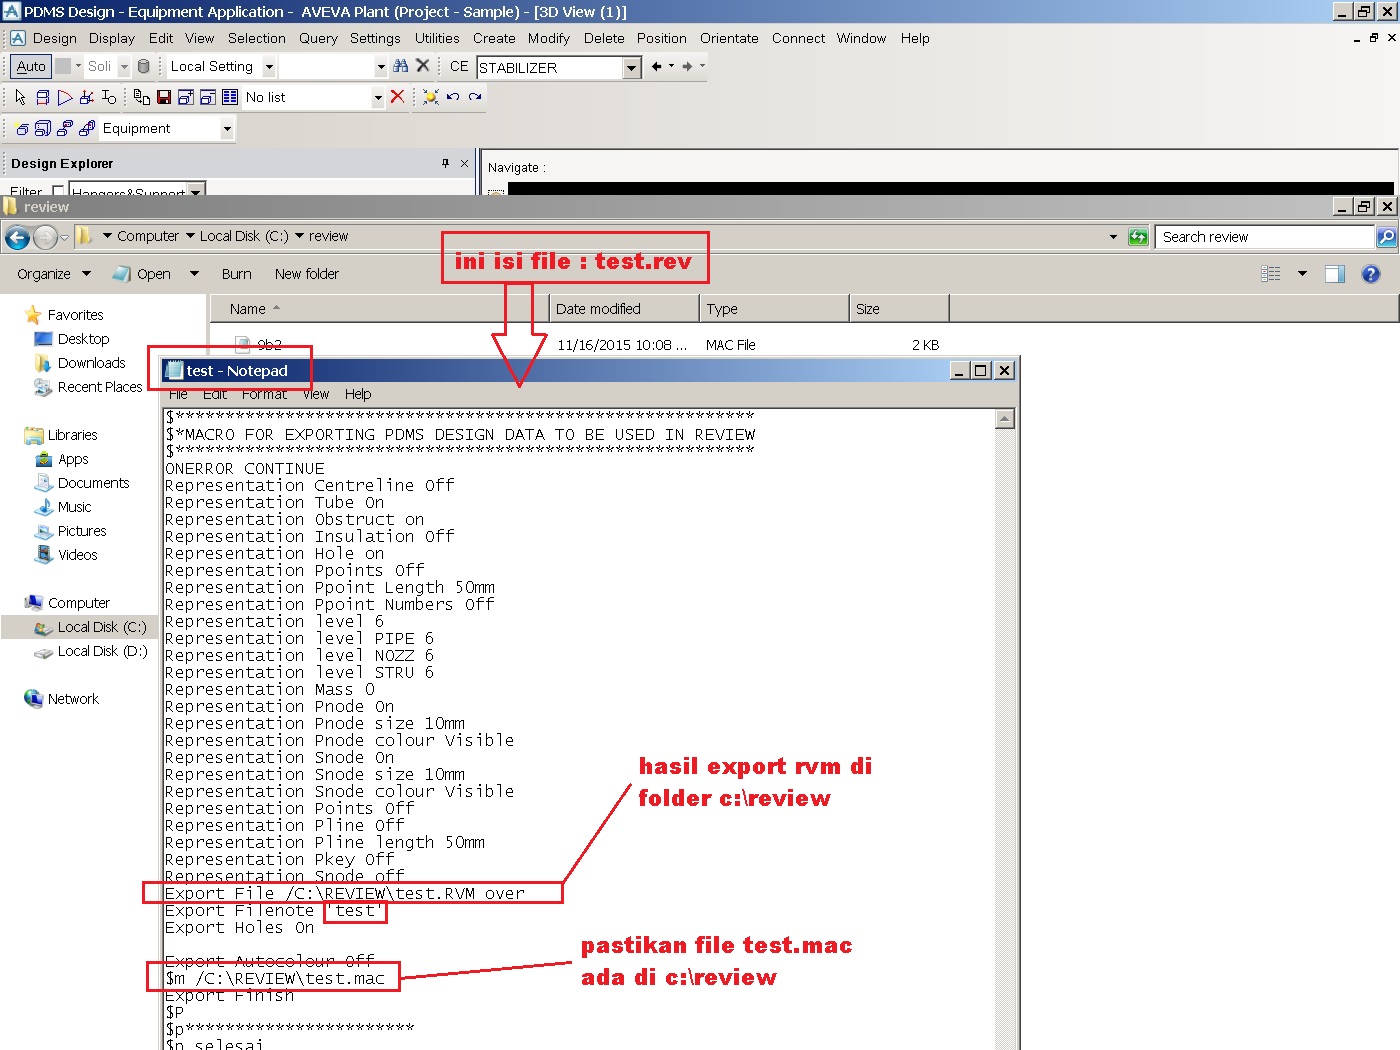Click the binoculars find icon in PDMS toolbar
The height and width of the screenshot is (1050, 1400).
(401, 66)
